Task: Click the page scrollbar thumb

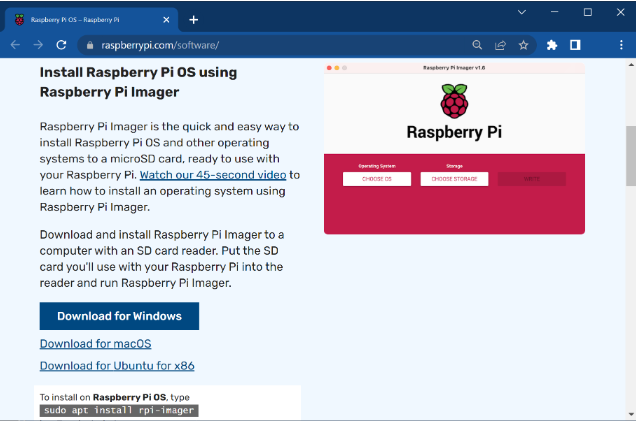Action: coord(631,156)
